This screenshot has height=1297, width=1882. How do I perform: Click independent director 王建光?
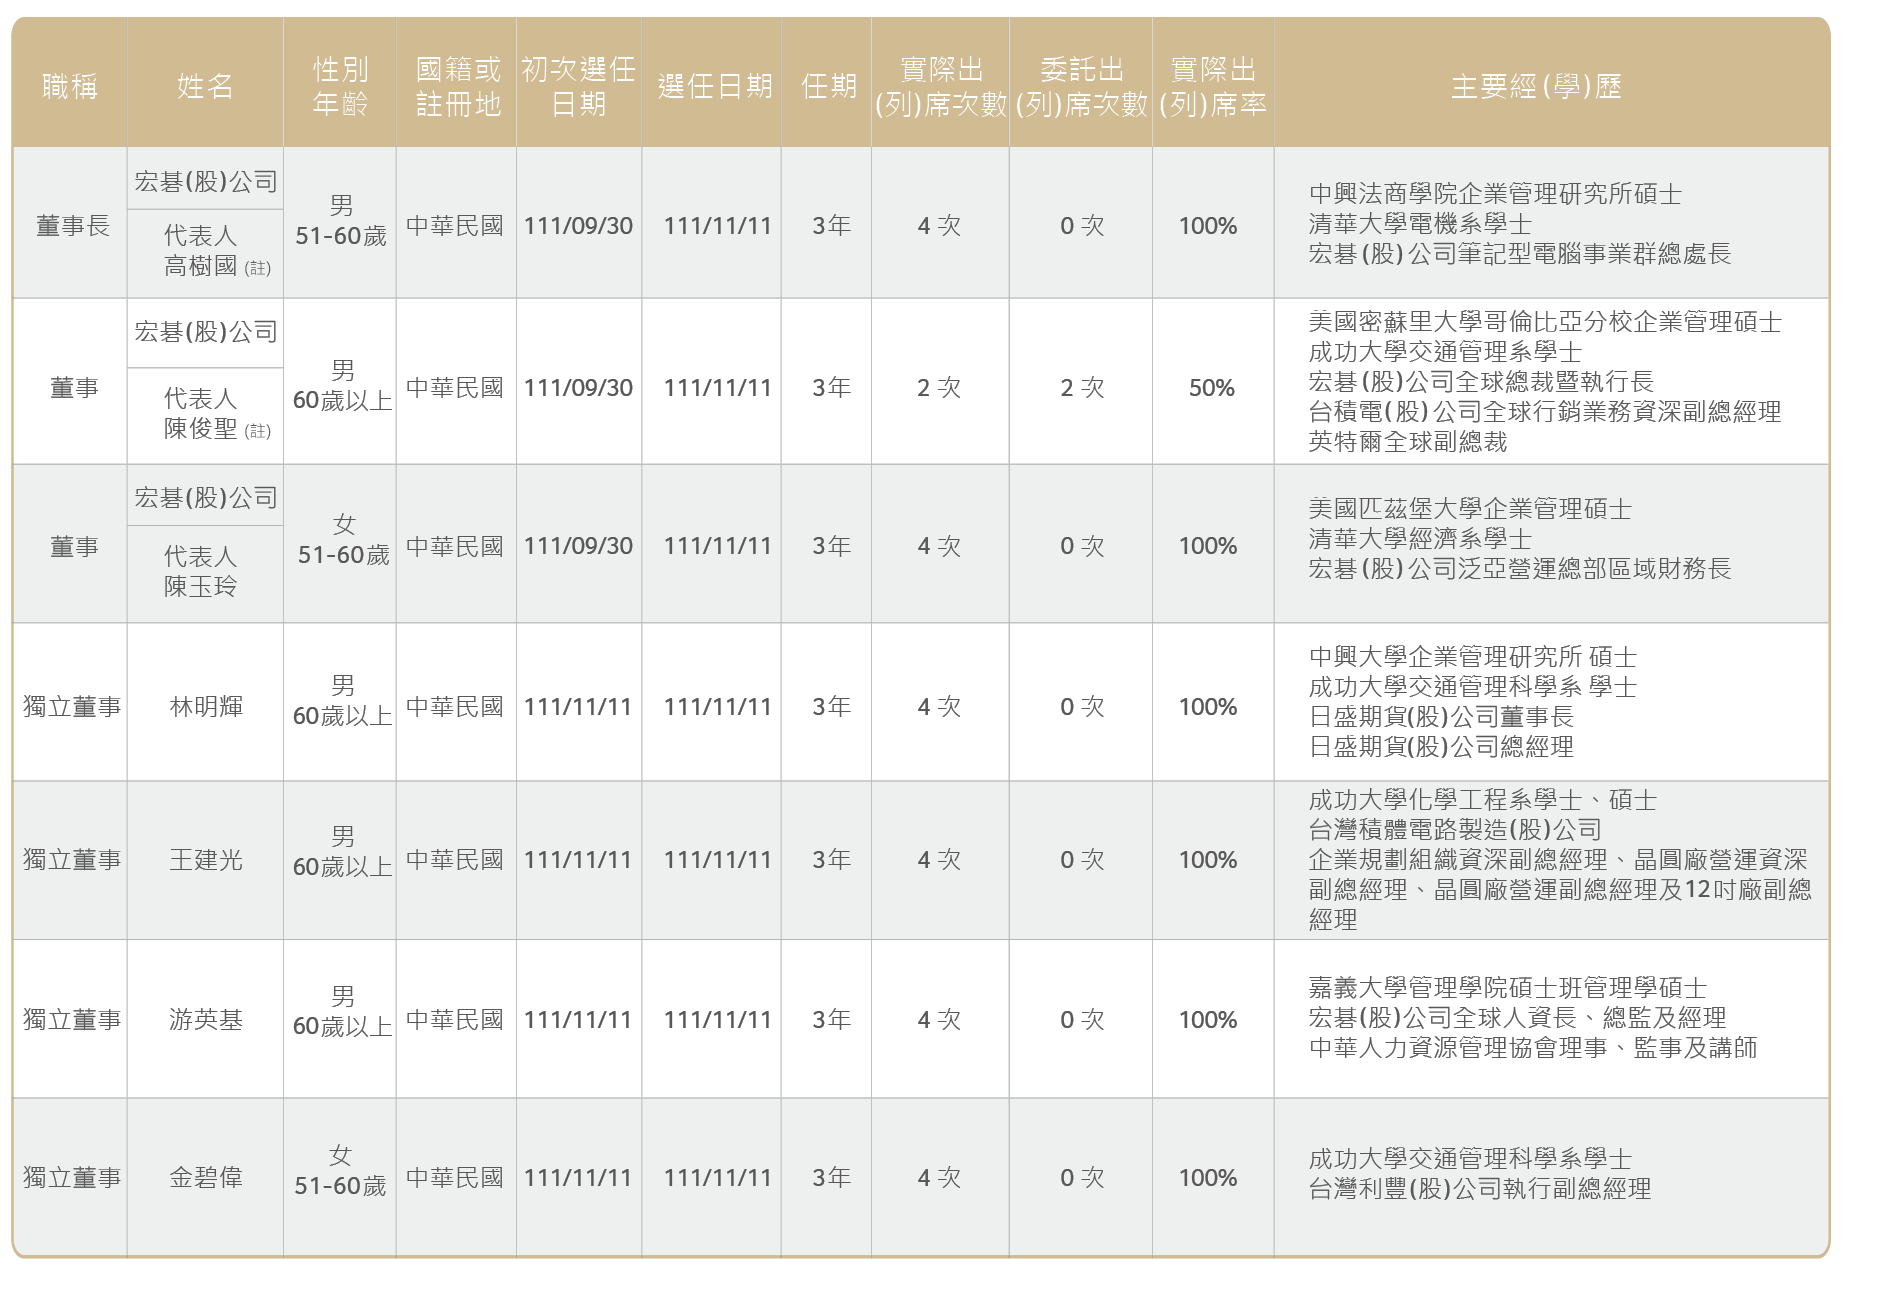point(206,860)
